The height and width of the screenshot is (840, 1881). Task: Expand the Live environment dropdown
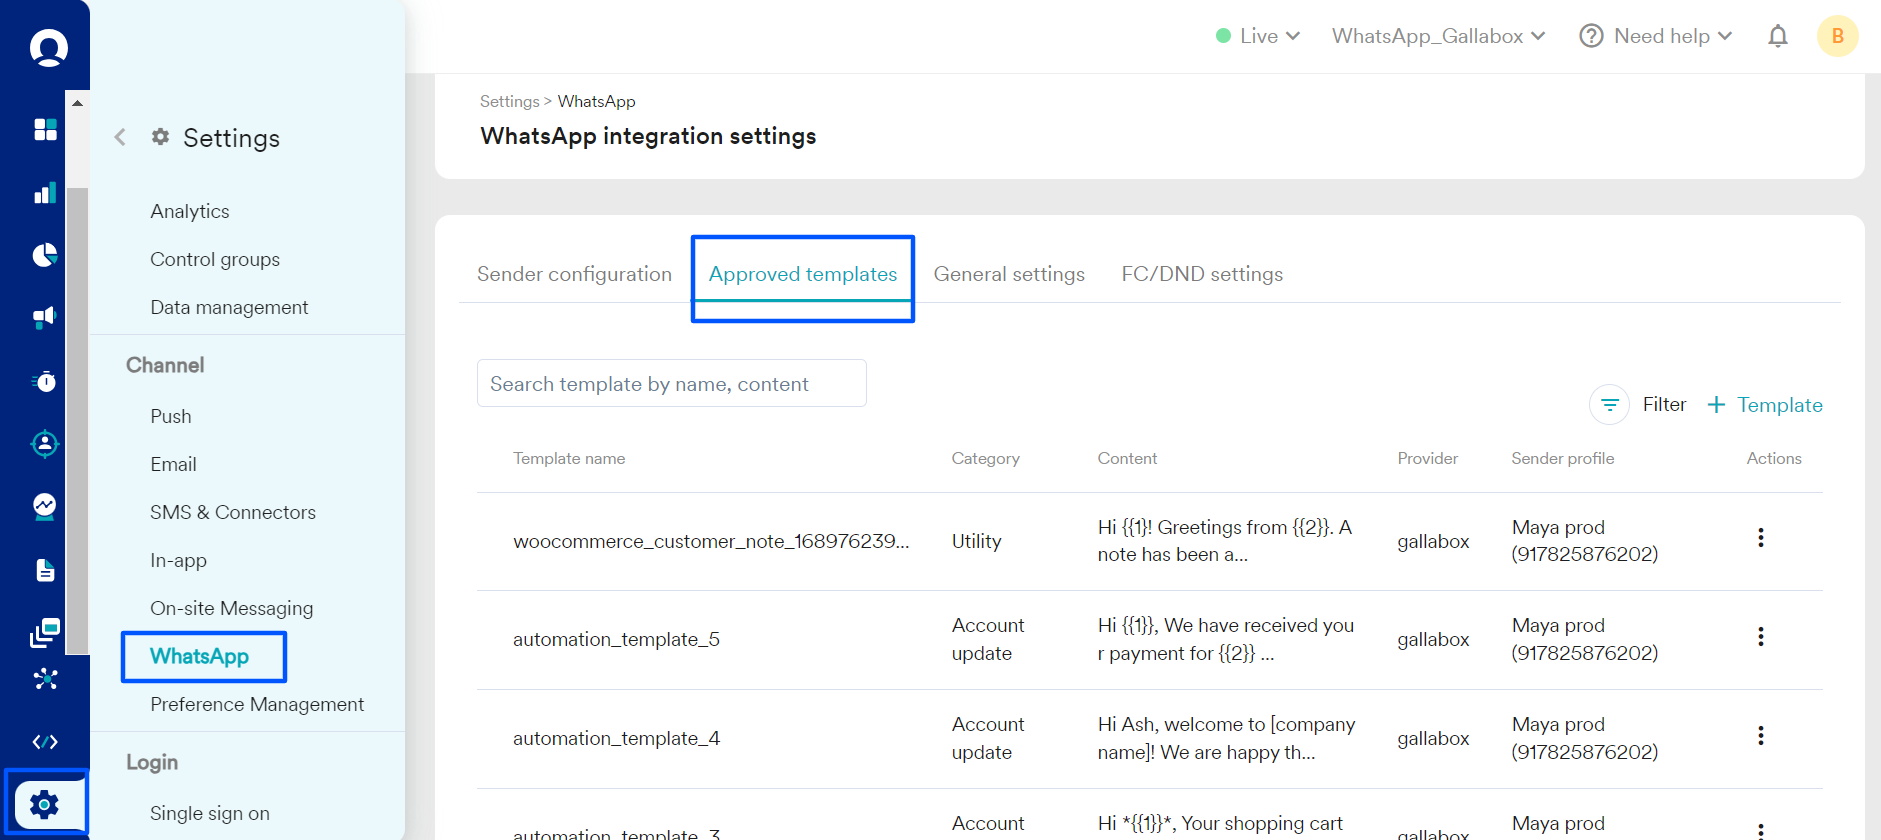[1258, 36]
